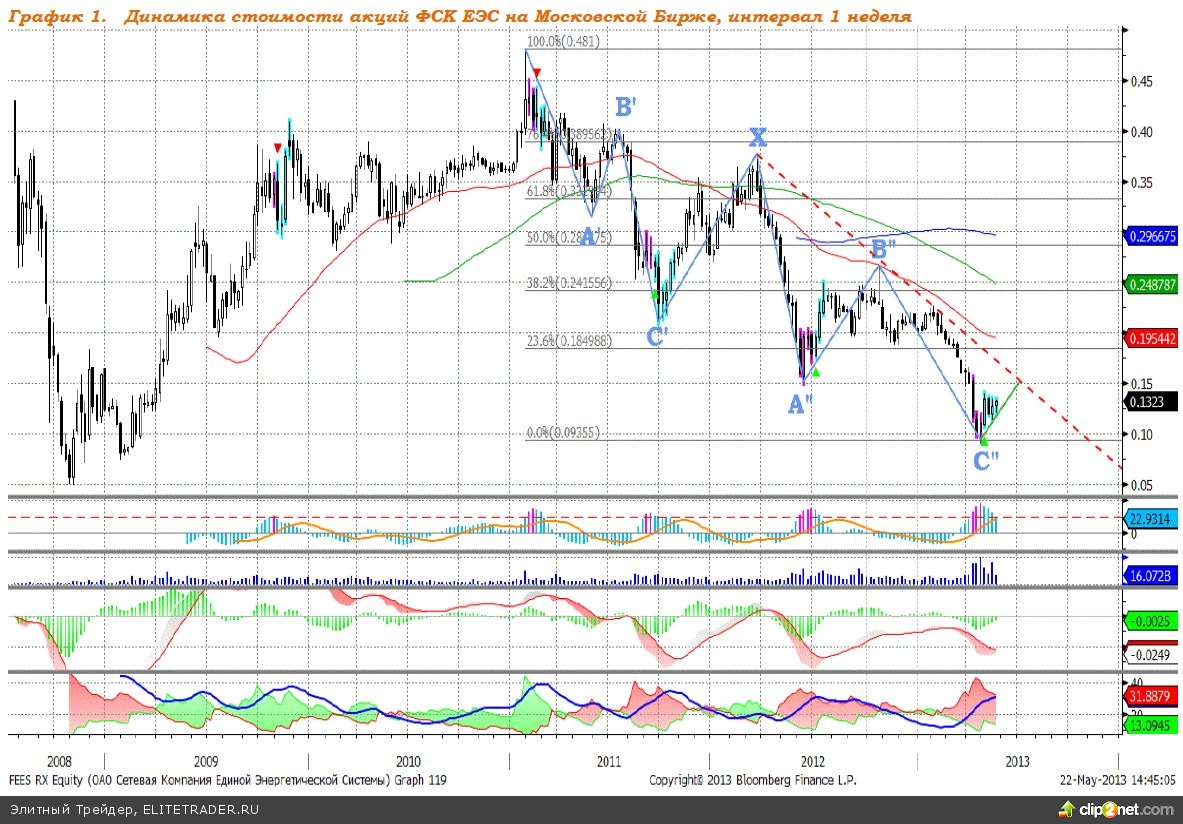Select the X wave label
This screenshot has width=1183, height=824.
pos(759,138)
